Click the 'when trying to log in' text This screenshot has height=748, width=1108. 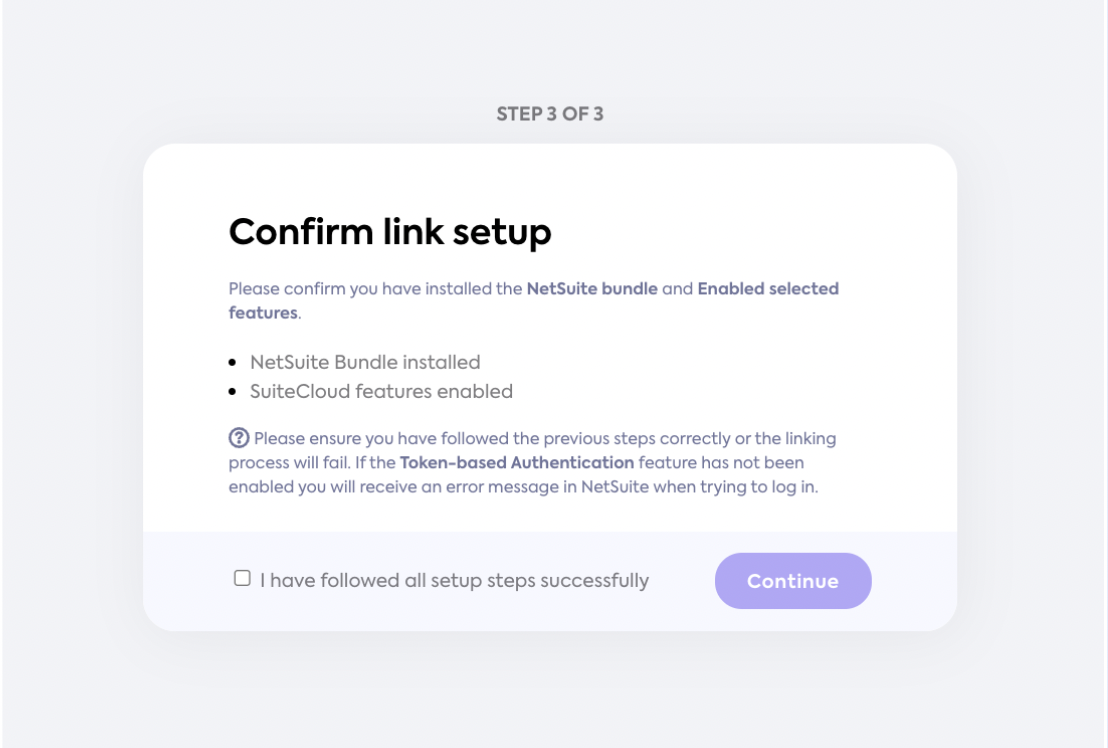tap(736, 487)
